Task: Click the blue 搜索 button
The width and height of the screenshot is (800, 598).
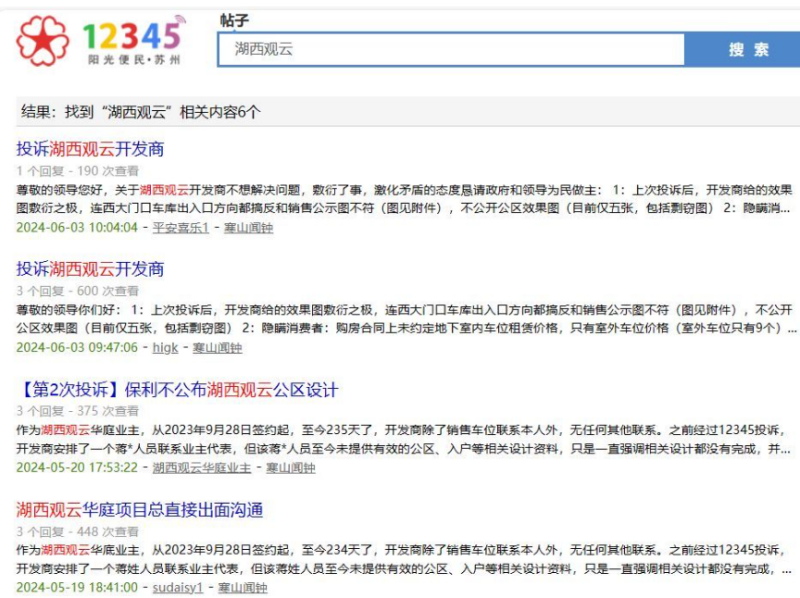Action: [748, 49]
